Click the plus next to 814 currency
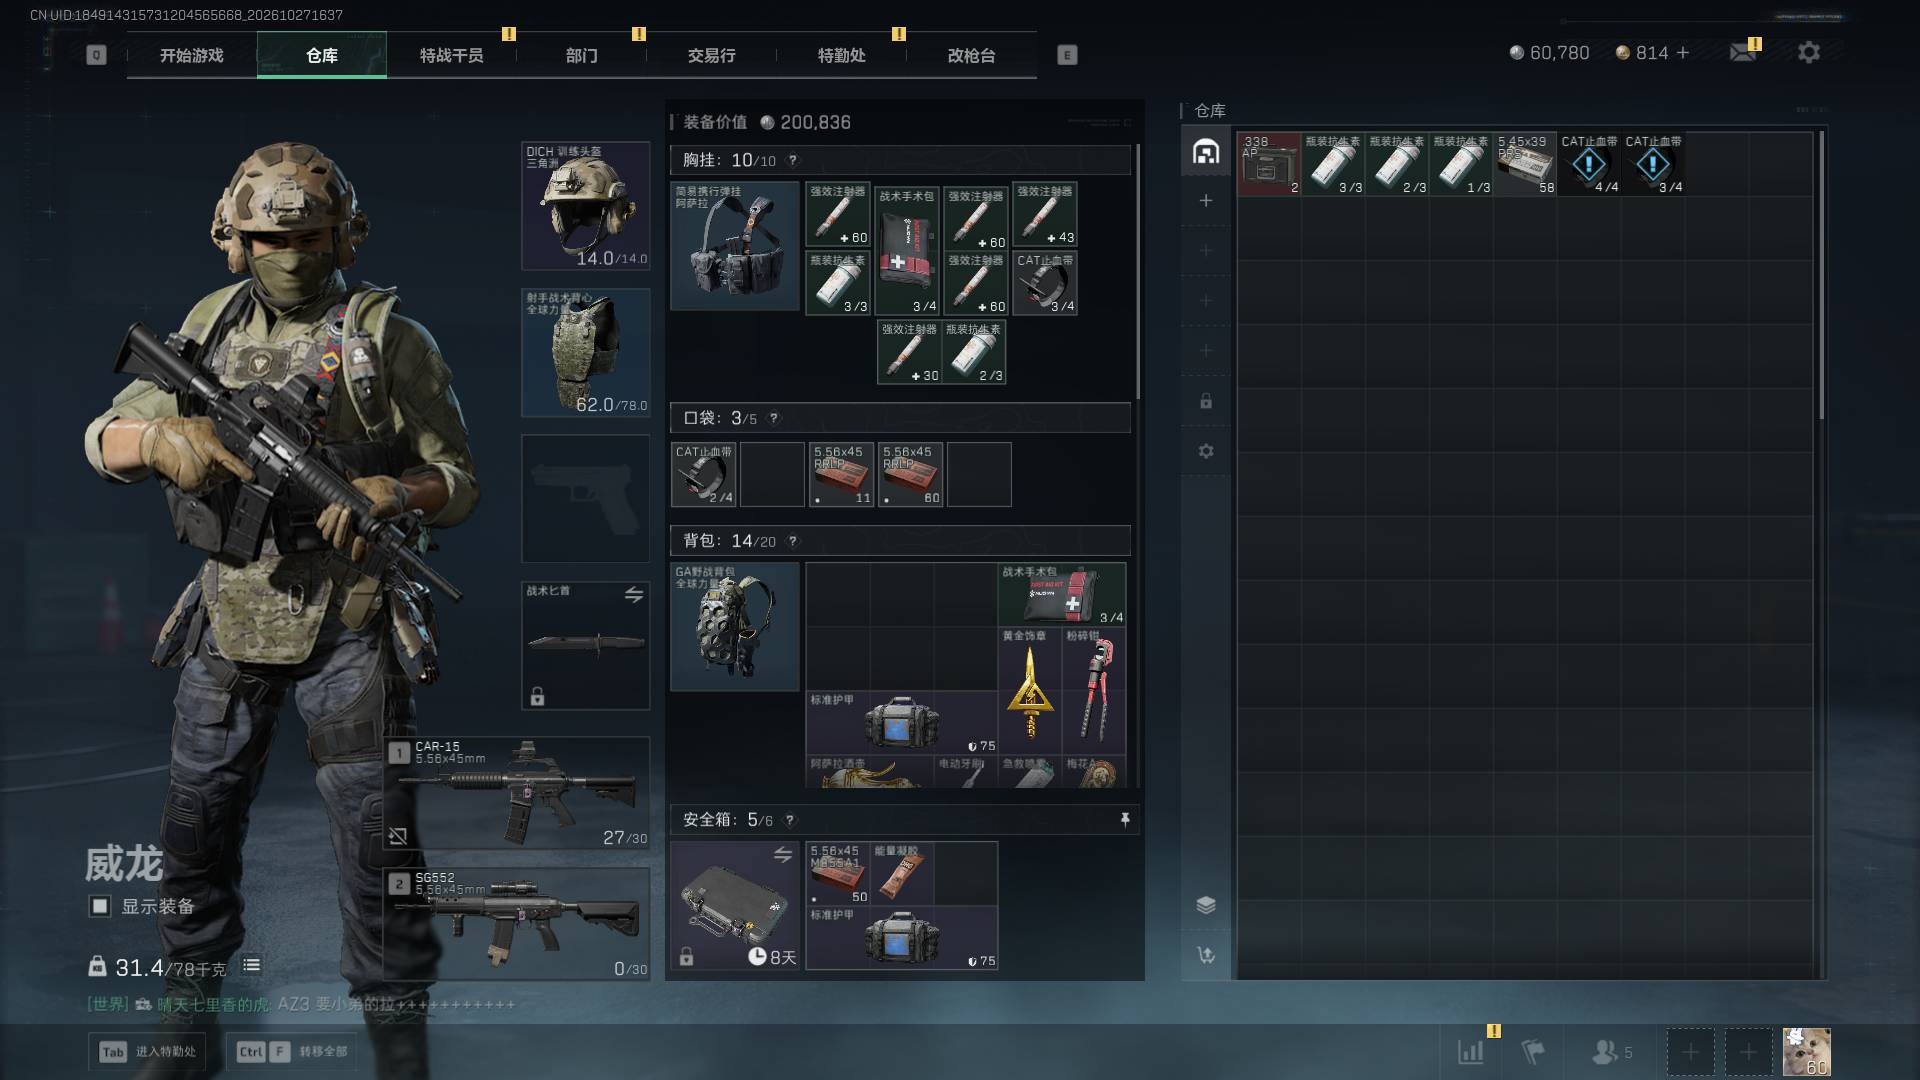This screenshot has width=1920, height=1080. [x=1683, y=52]
